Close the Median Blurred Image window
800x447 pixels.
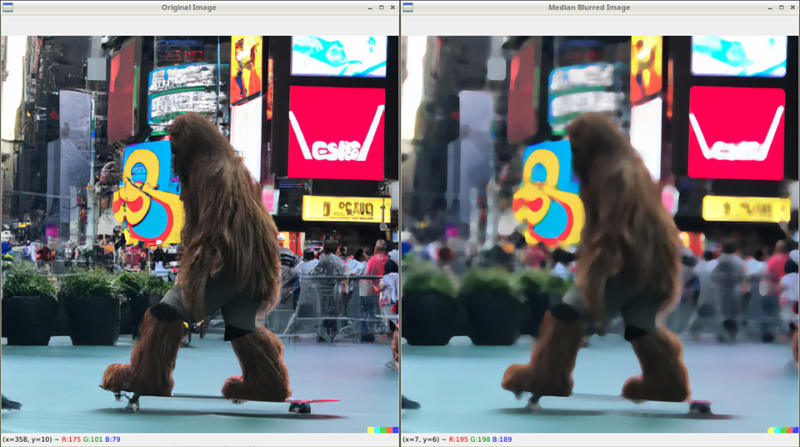[792, 8]
